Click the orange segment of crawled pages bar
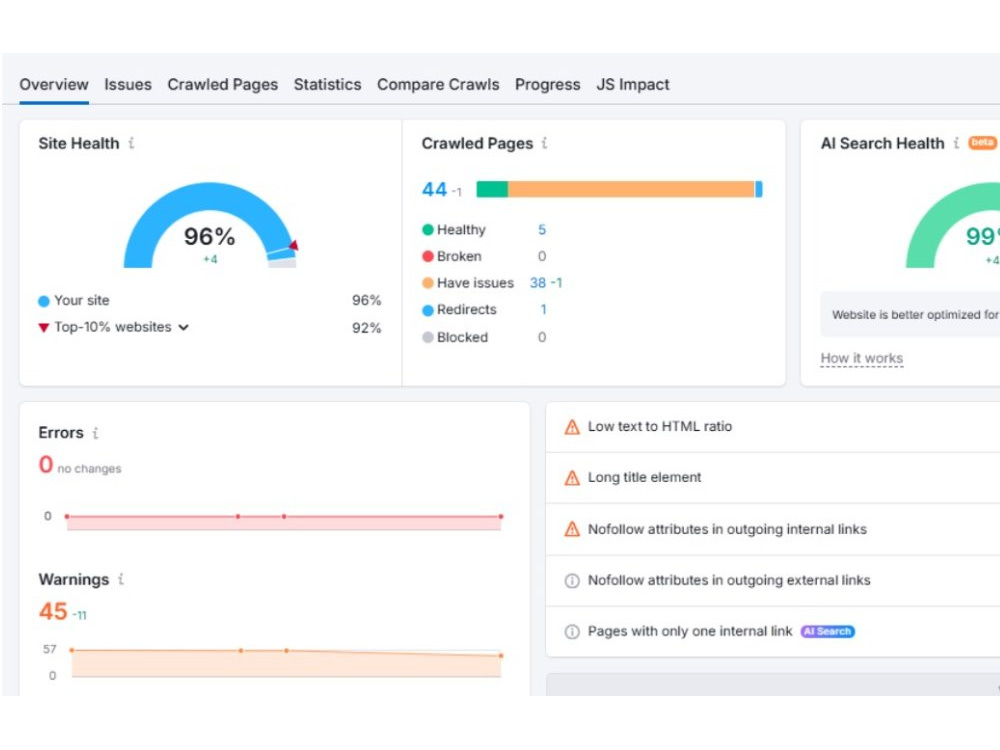1000x750 pixels. (x=631, y=189)
